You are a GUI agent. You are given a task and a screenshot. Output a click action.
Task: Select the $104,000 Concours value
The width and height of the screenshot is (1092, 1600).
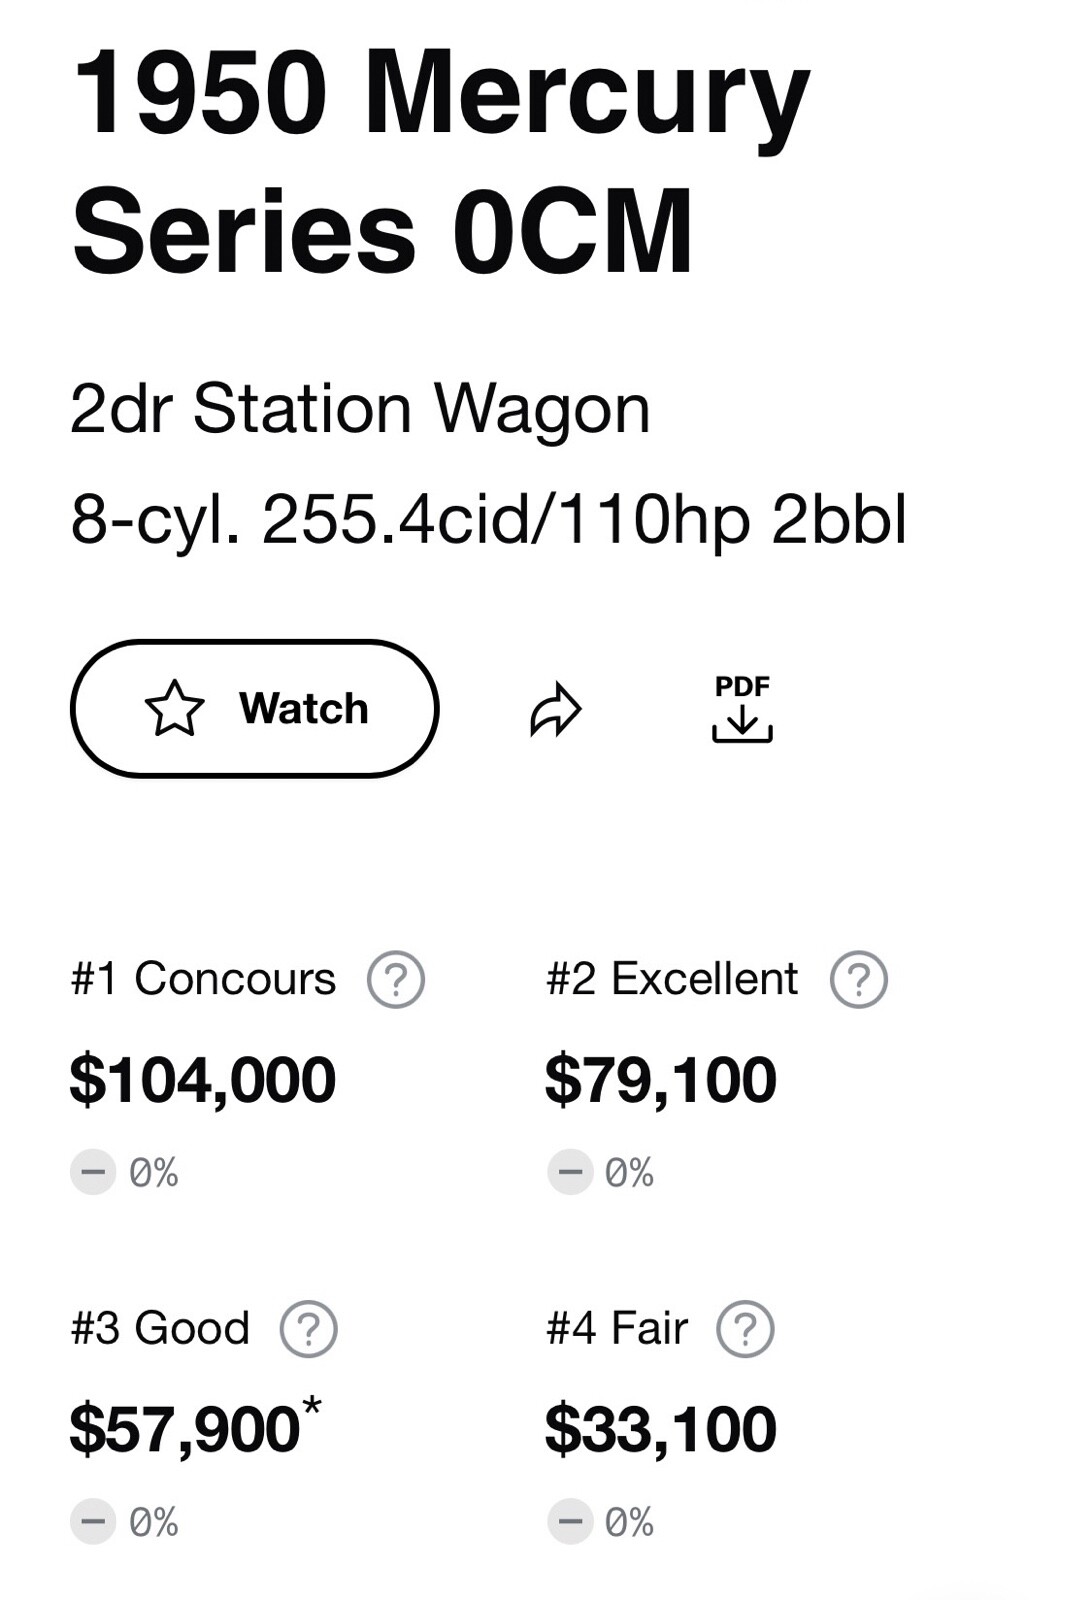203,1080
